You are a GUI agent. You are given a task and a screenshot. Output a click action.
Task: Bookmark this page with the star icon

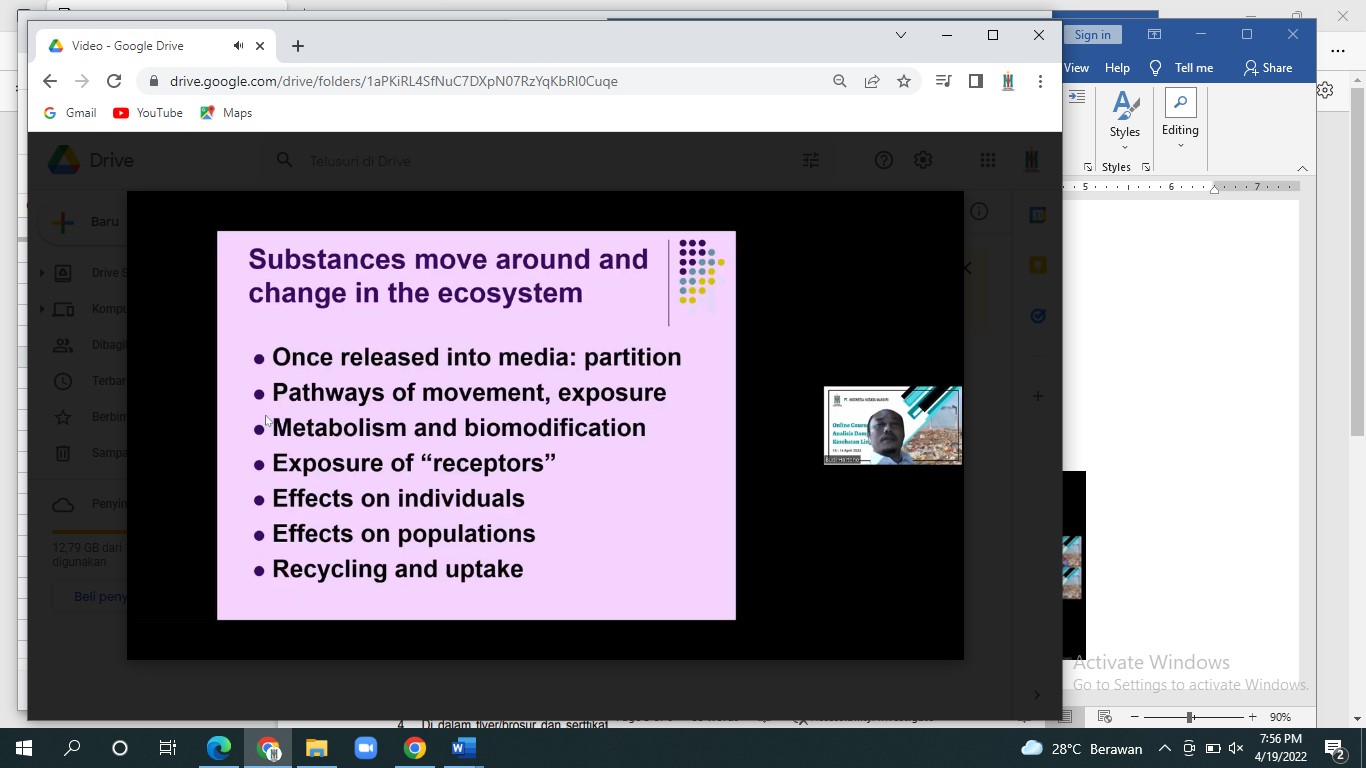coord(904,81)
